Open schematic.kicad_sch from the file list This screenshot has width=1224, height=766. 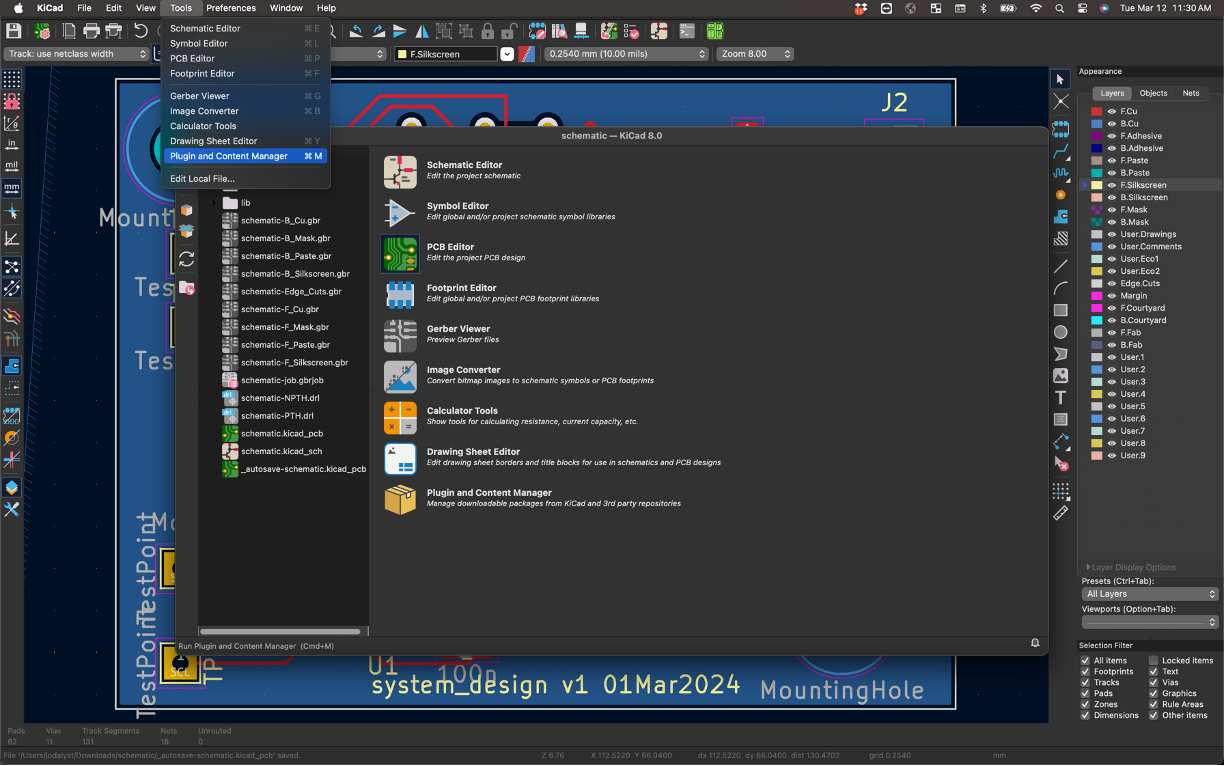tap(281, 451)
